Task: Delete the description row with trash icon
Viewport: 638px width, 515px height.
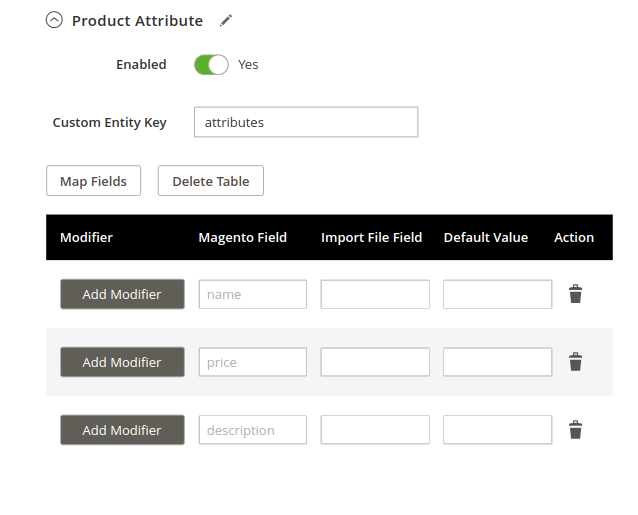Action: pos(575,430)
